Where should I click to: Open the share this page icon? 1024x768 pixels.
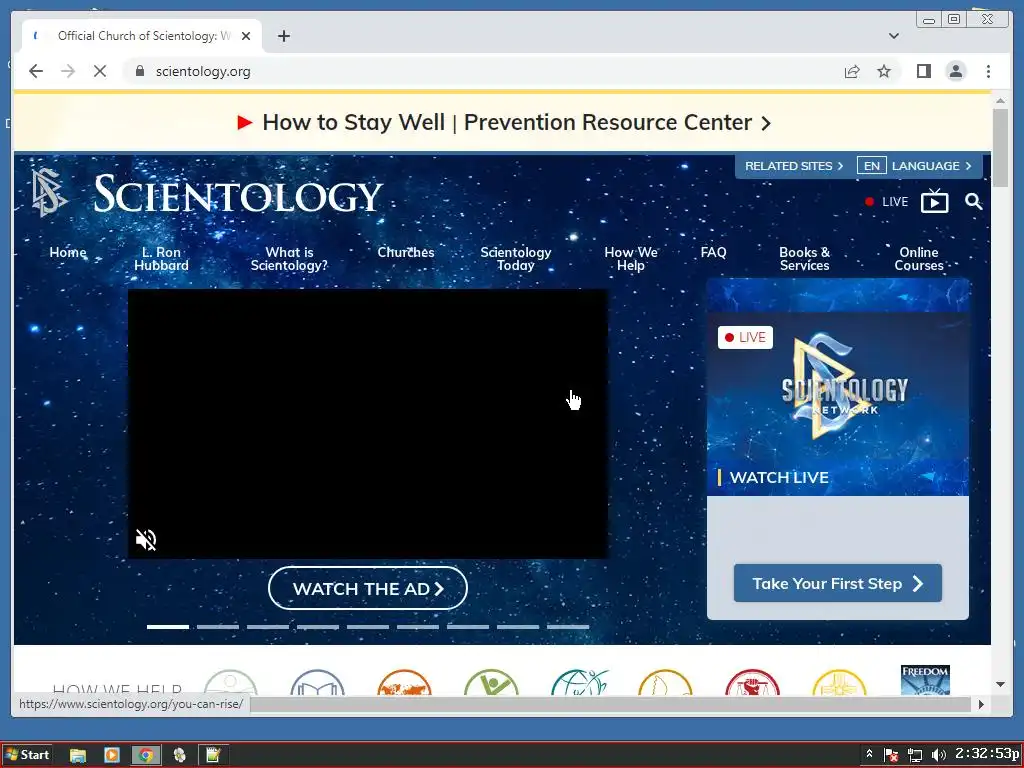pos(852,71)
